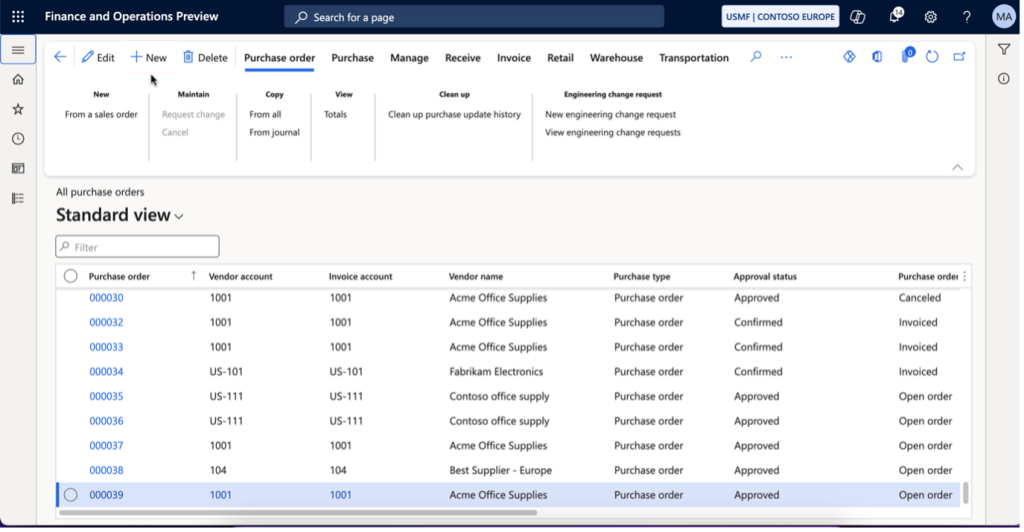Create a New purchase order
Viewport: 1024px width, 532px height.
pos(148,57)
